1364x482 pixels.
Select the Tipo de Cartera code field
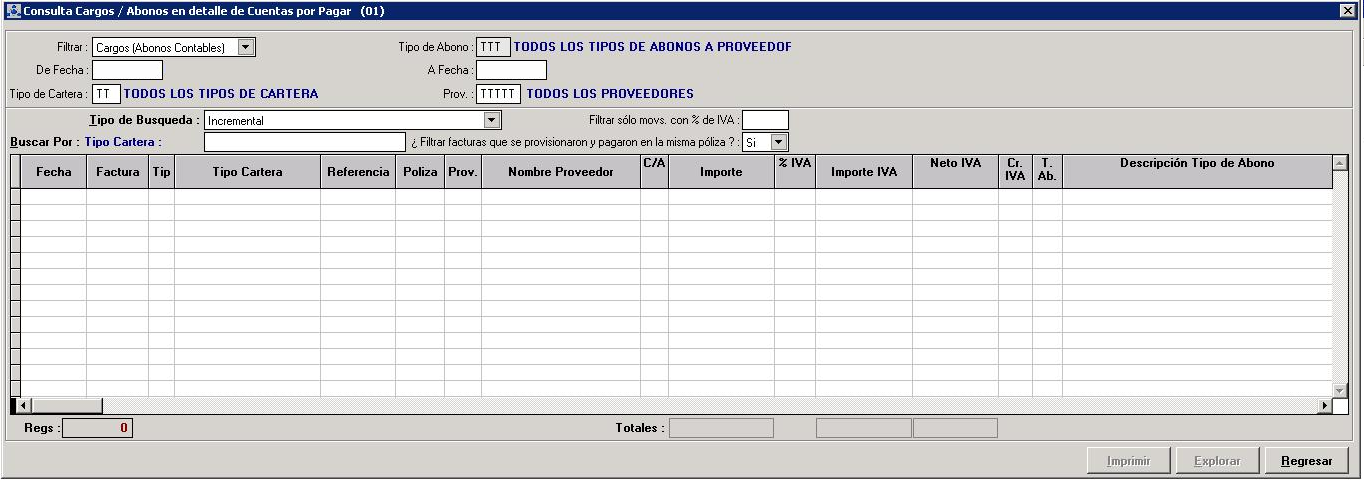coord(106,94)
